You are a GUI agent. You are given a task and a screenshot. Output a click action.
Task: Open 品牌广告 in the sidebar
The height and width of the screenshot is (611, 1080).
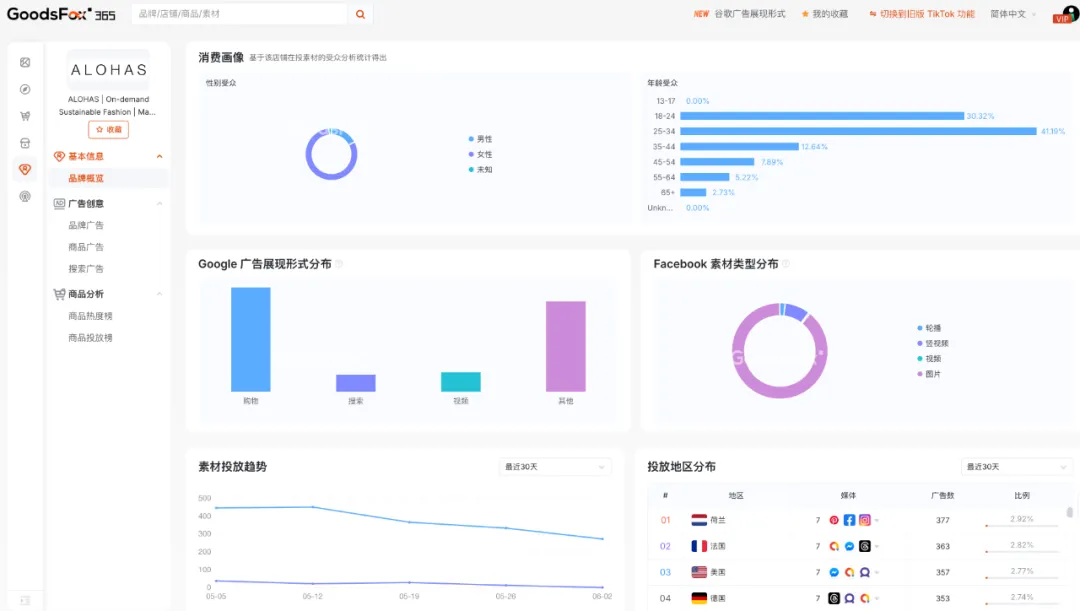pyautogui.click(x=86, y=225)
